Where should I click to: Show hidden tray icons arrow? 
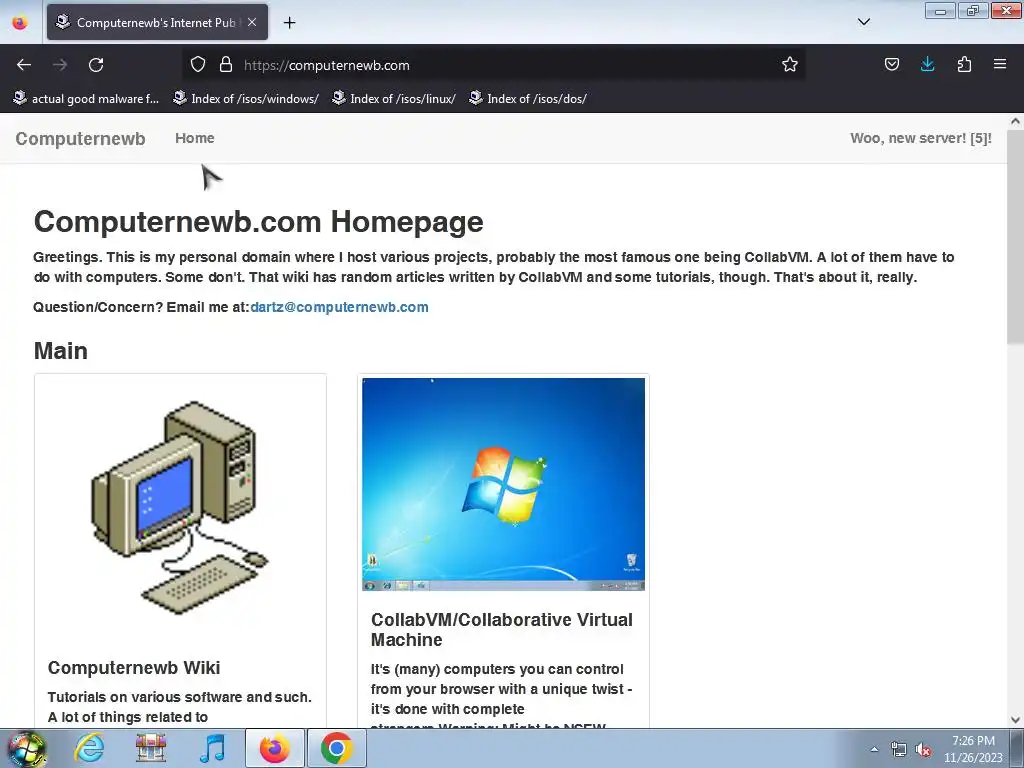874,750
